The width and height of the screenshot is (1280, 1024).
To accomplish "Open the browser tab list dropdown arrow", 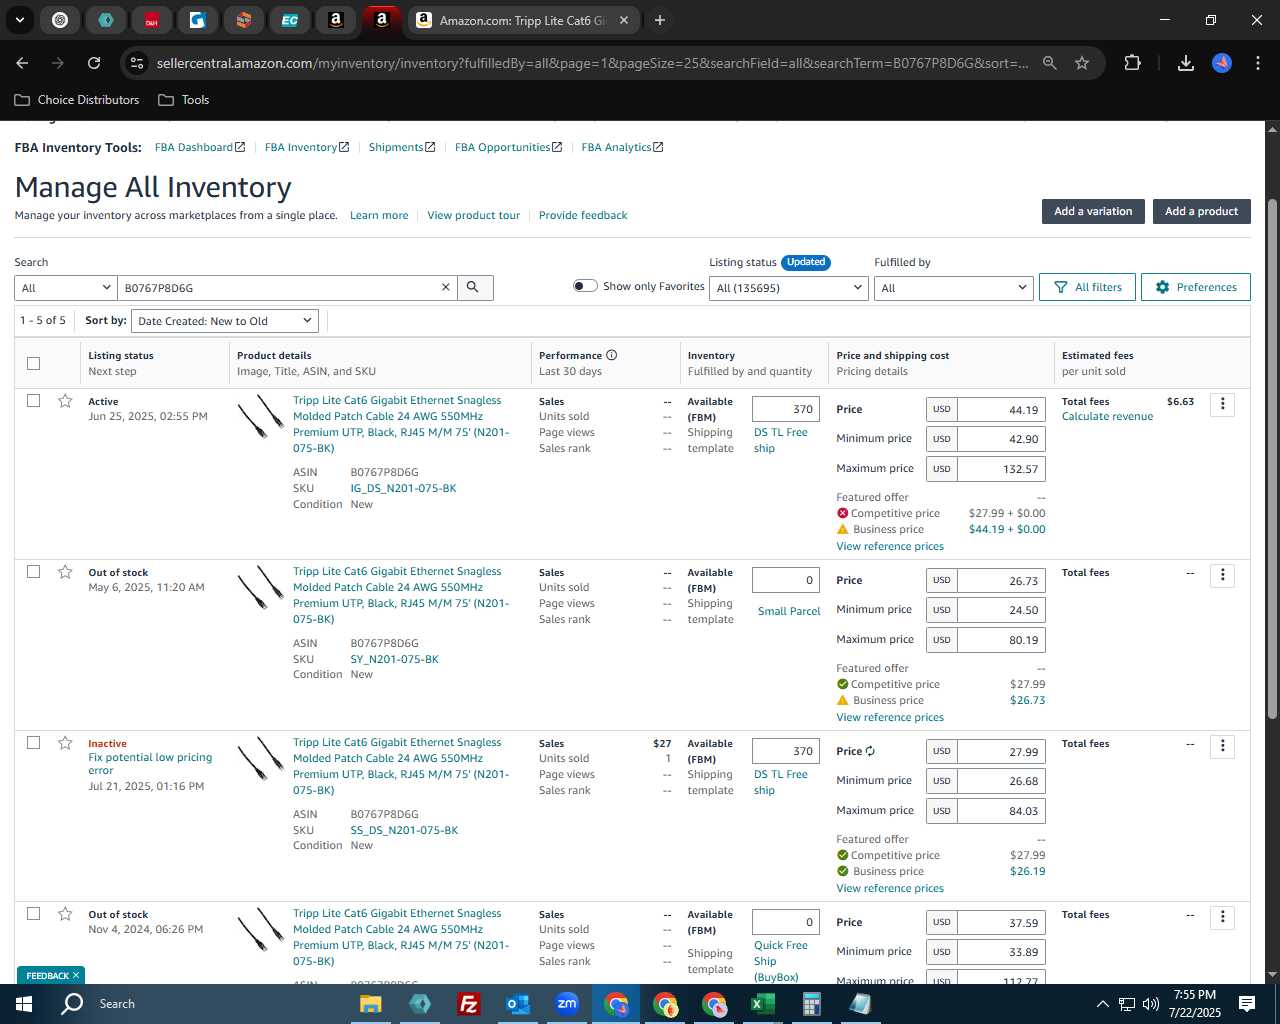I will (19, 20).
